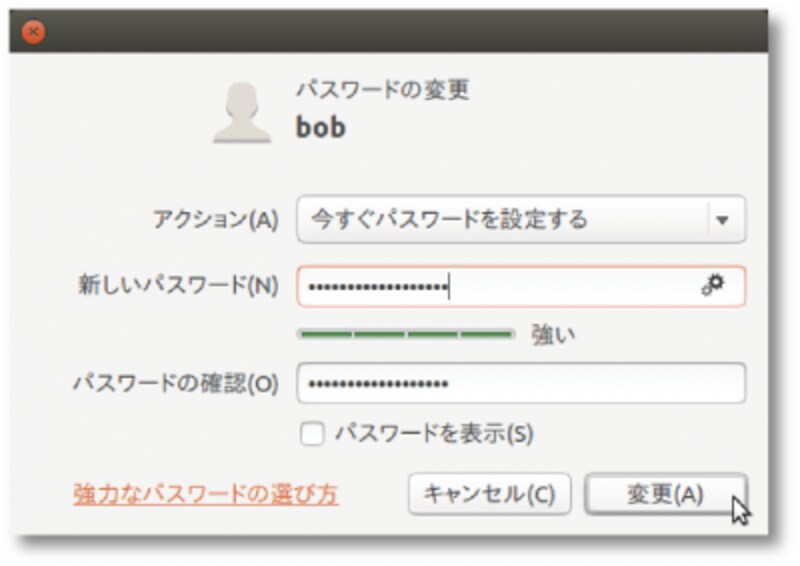Click the bob username text

321,127
